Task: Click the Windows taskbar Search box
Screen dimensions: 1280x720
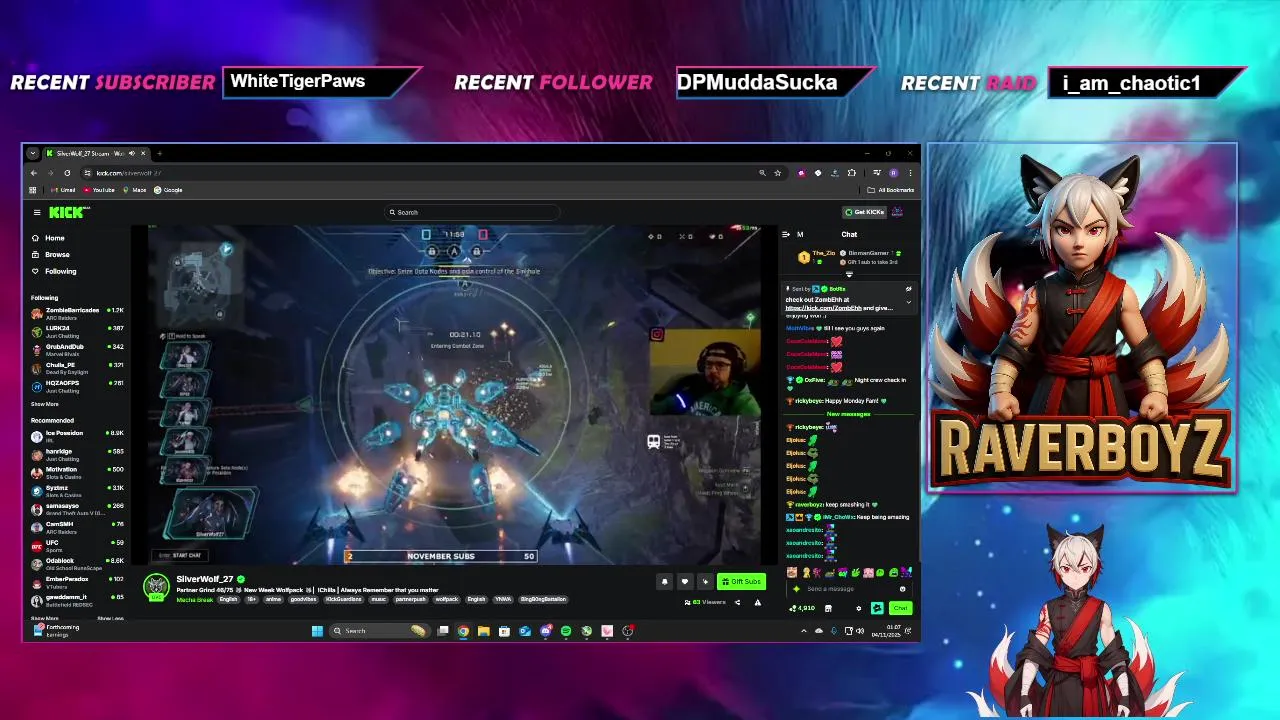Action: pos(381,631)
